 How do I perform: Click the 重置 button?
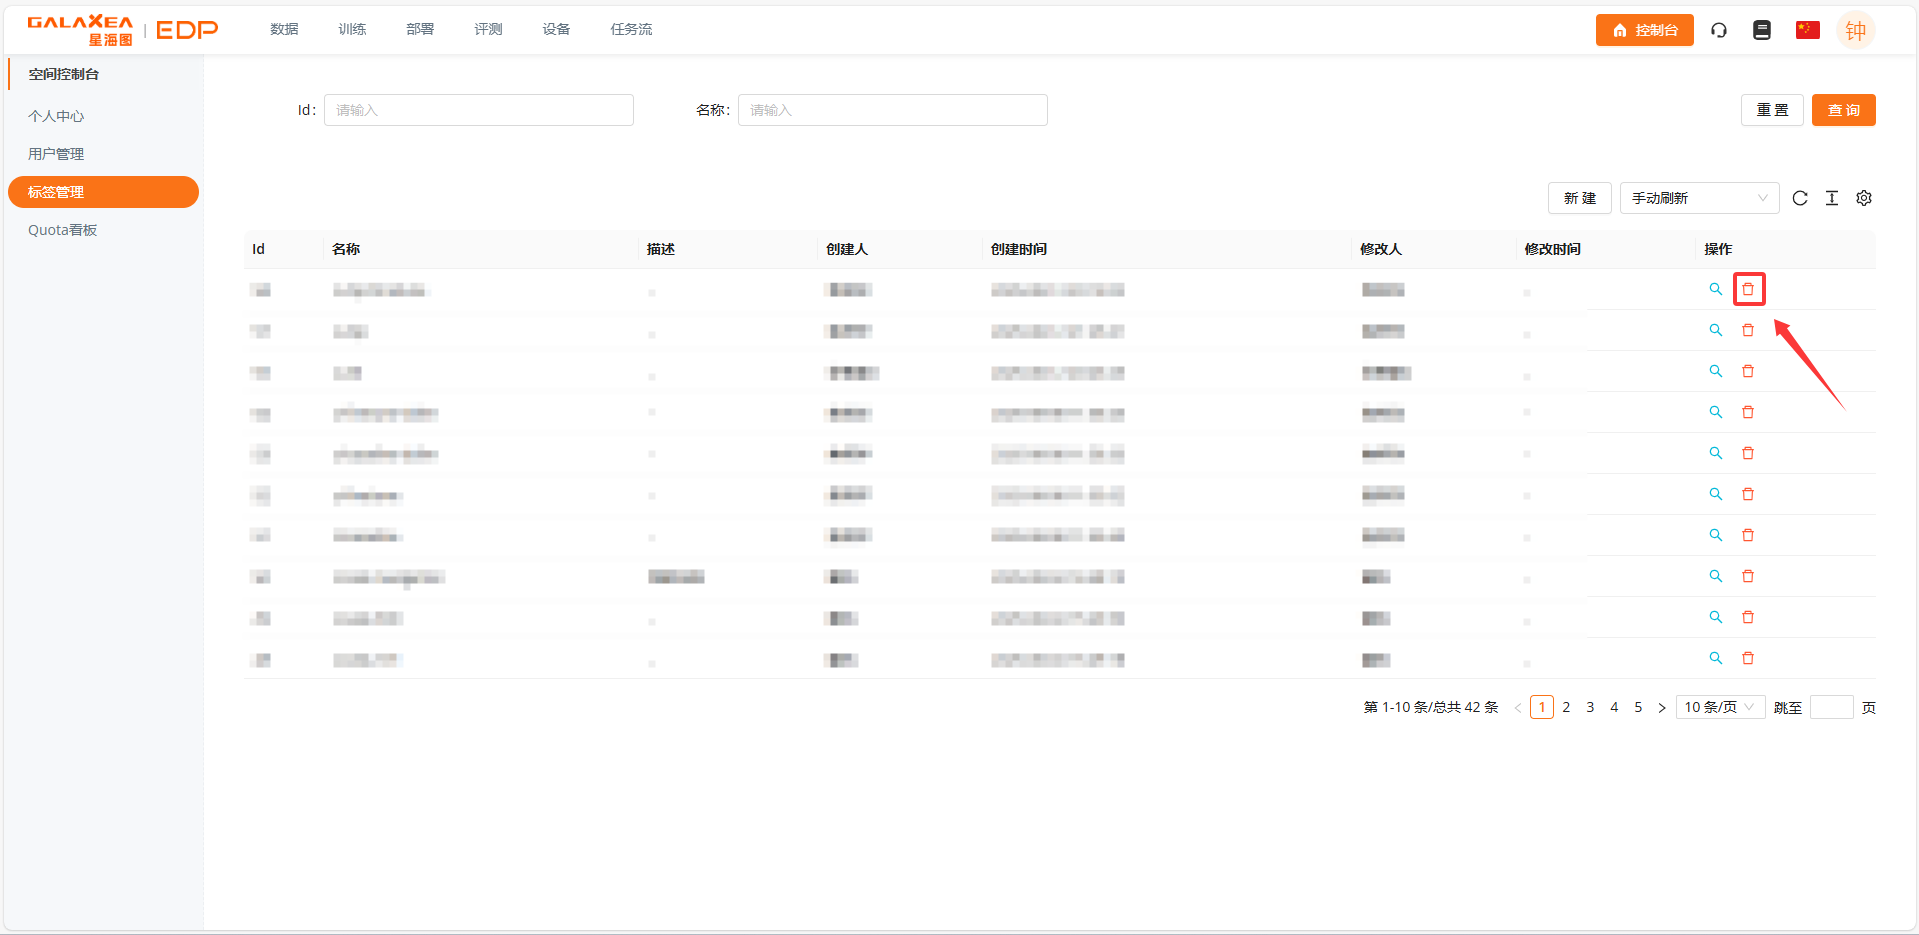1772,110
